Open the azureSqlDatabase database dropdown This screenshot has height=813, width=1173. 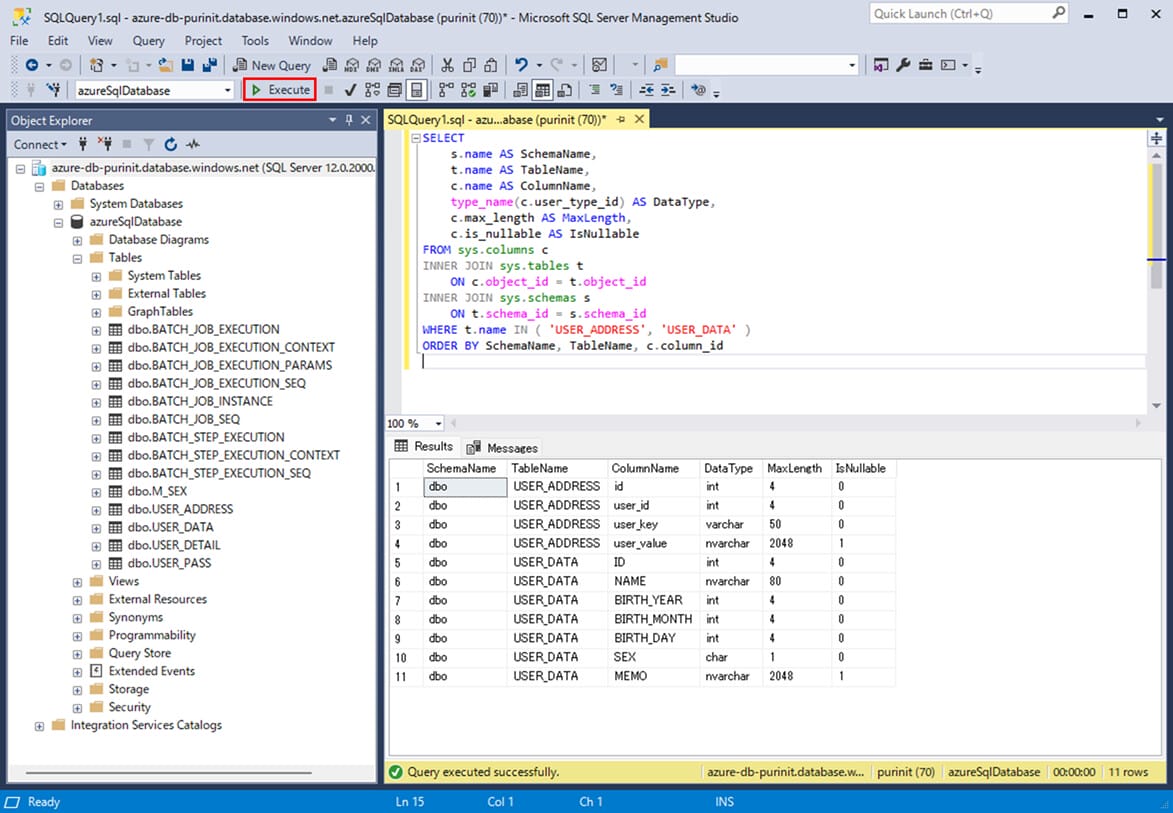pyautogui.click(x=228, y=90)
